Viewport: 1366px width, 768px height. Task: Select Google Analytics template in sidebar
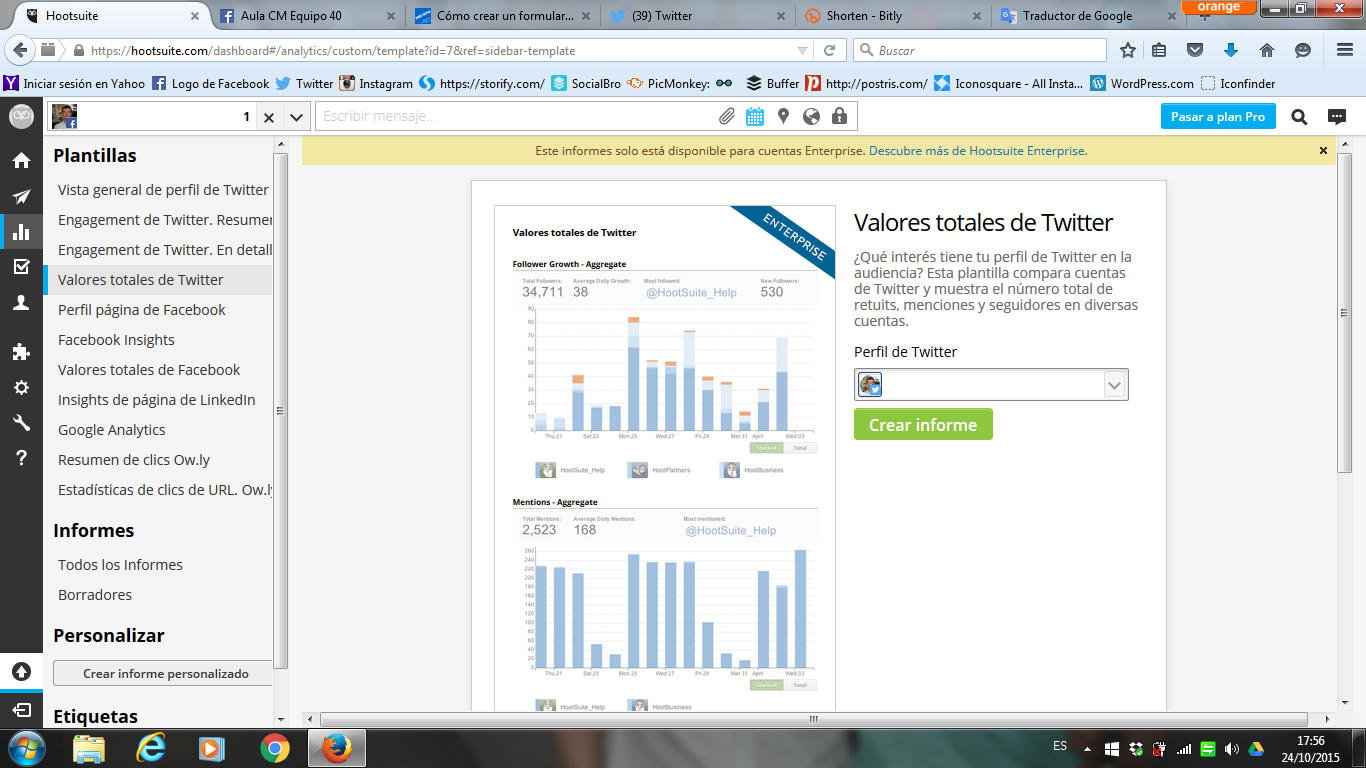coord(112,430)
